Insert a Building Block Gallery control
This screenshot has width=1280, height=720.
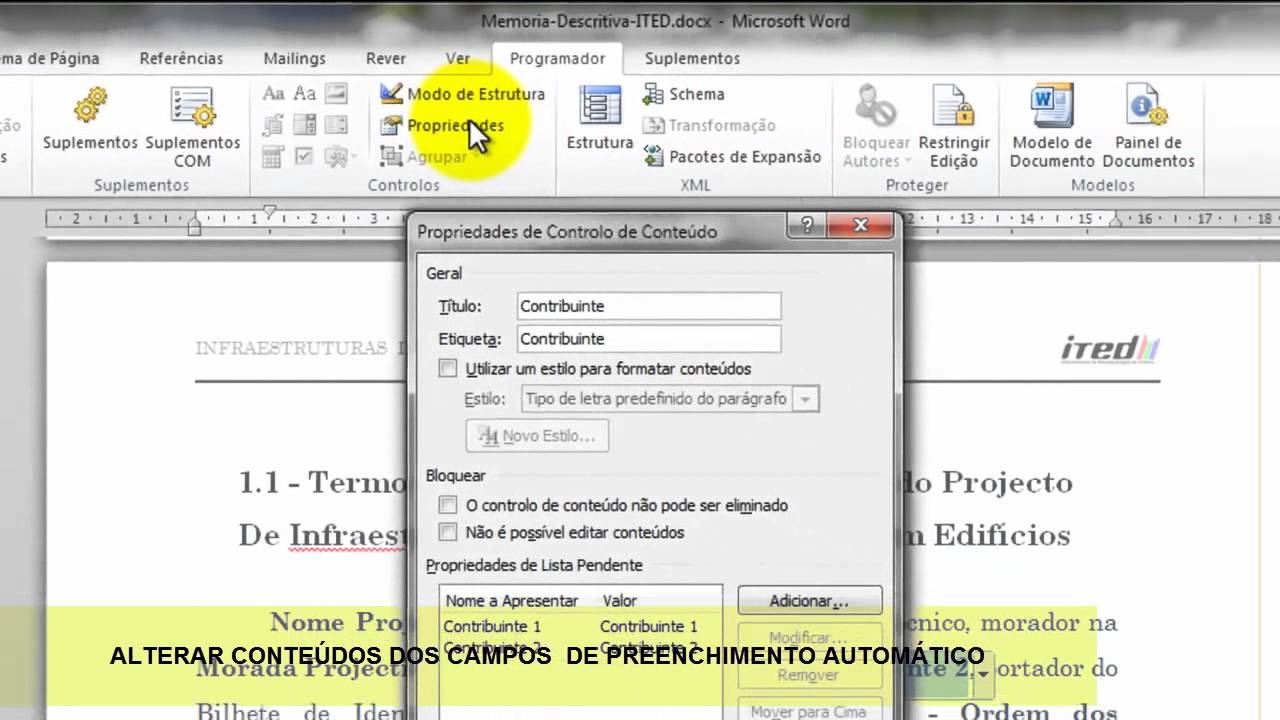pos(273,125)
